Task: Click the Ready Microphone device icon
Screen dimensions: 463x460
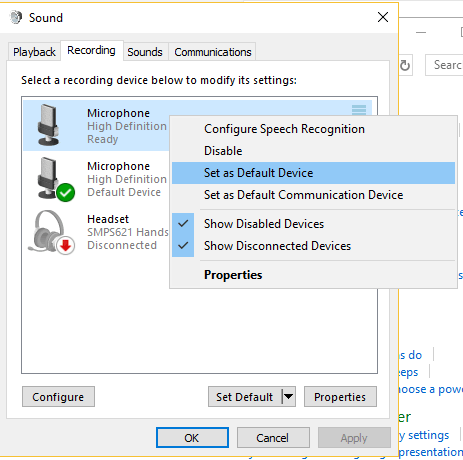Action: pos(49,125)
